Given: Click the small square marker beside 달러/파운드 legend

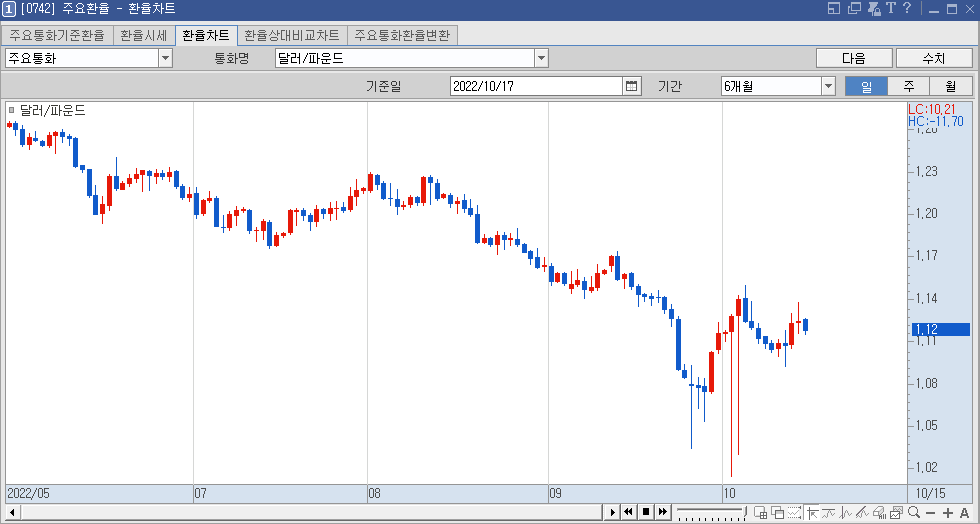Looking at the screenshot, I should (11, 110).
